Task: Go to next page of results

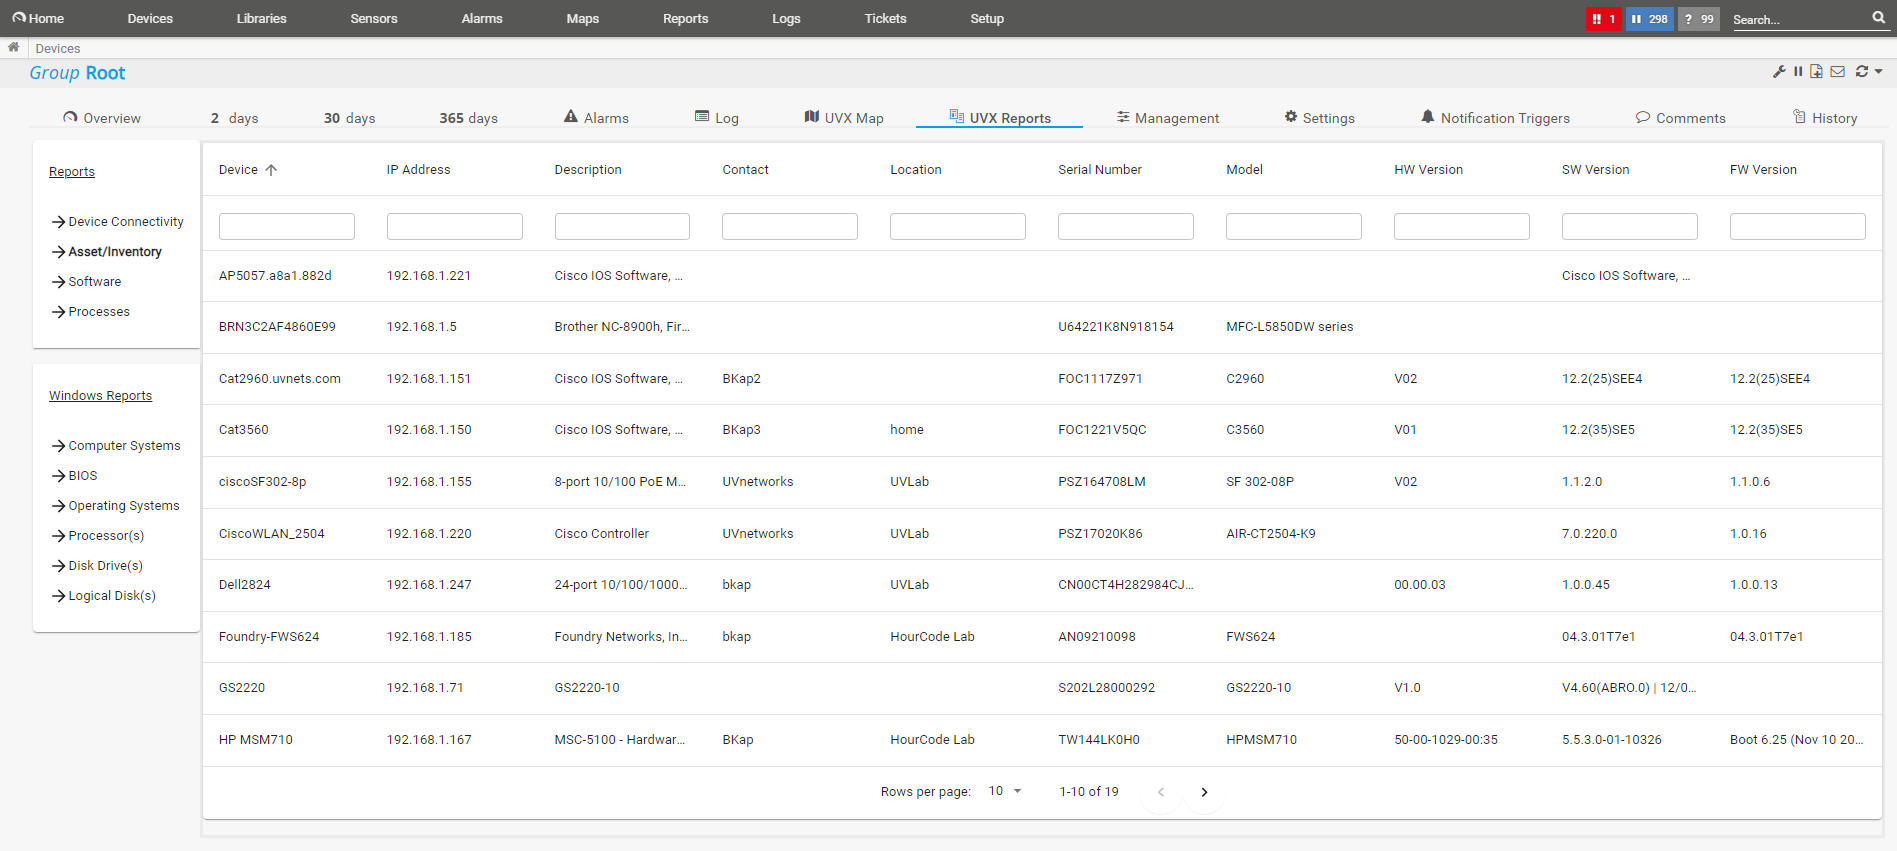Action: pos(1204,792)
